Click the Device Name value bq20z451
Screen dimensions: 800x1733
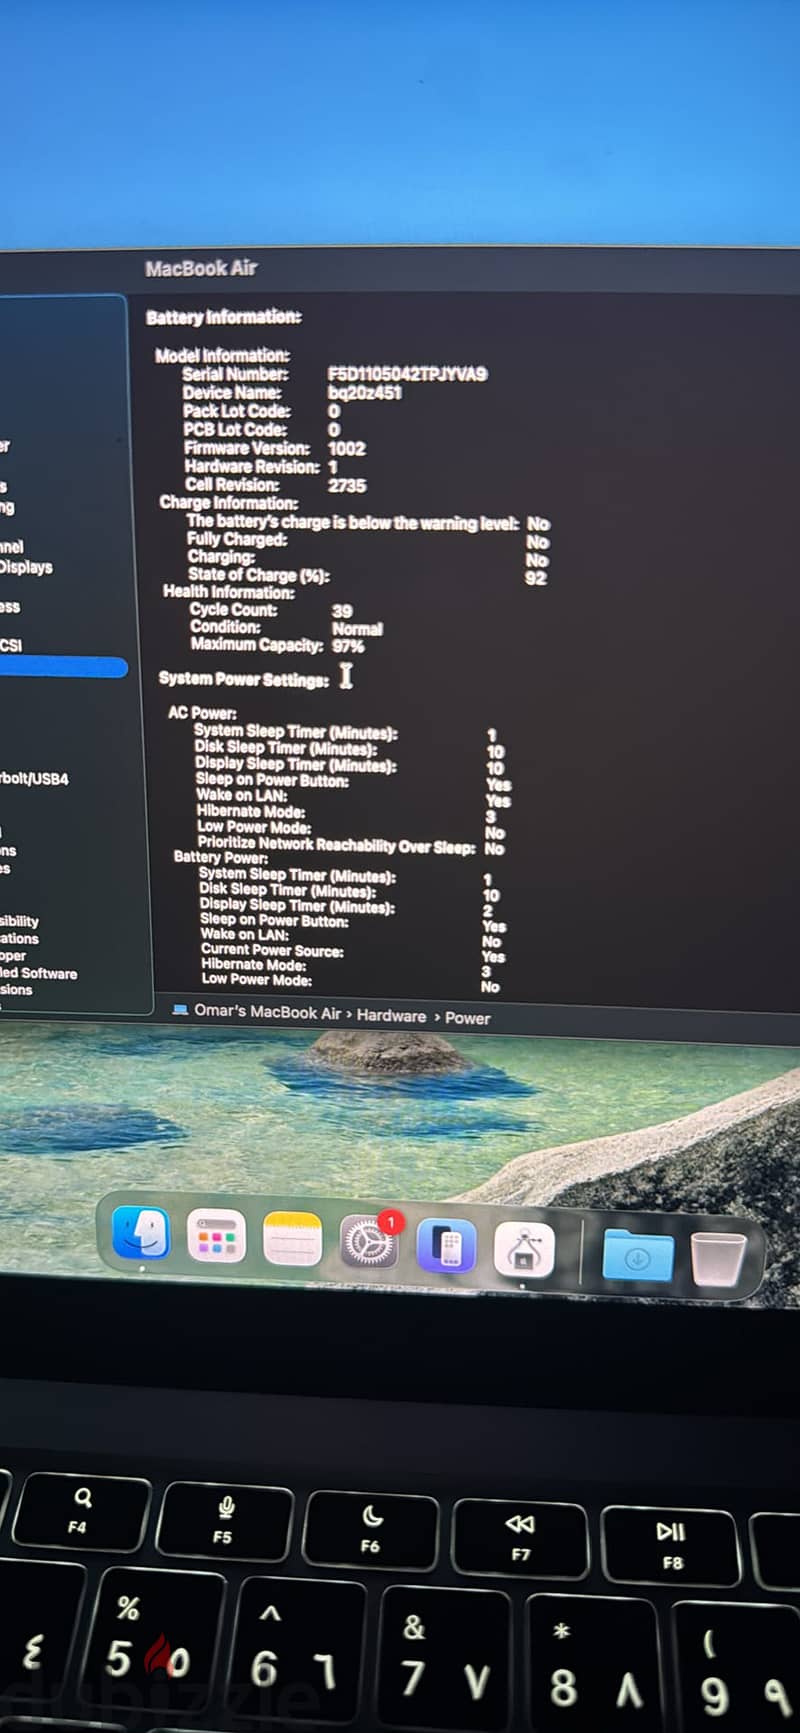click(364, 393)
